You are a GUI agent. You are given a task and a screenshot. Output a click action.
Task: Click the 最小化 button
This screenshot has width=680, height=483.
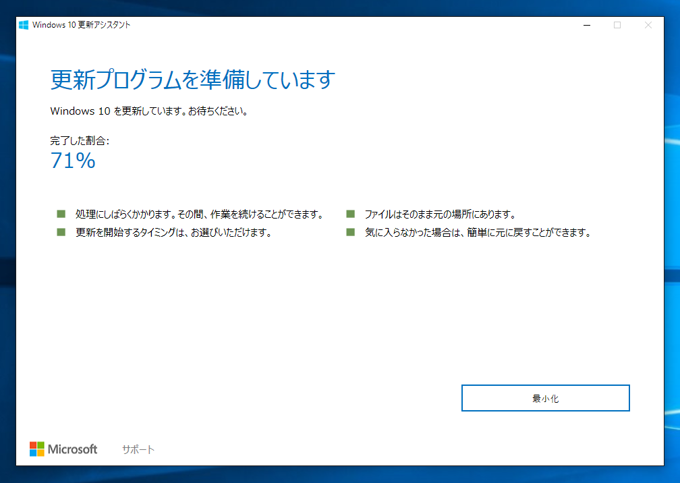pos(545,398)
